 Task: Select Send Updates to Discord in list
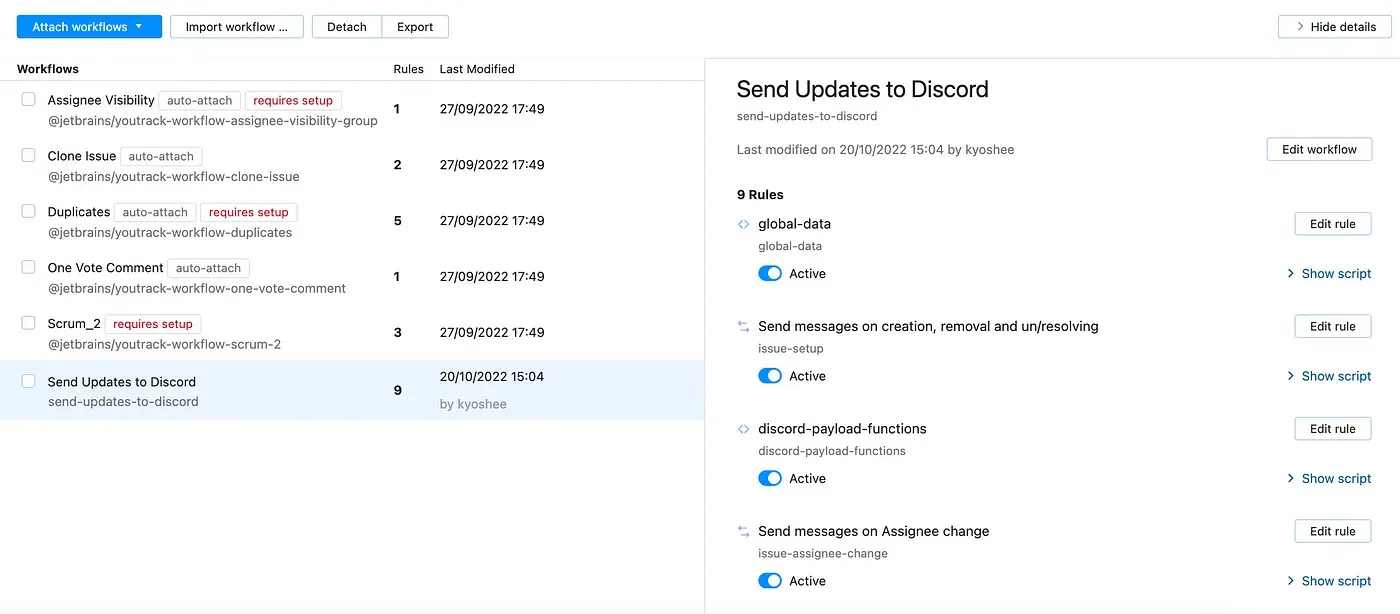[x=122, y=382]
